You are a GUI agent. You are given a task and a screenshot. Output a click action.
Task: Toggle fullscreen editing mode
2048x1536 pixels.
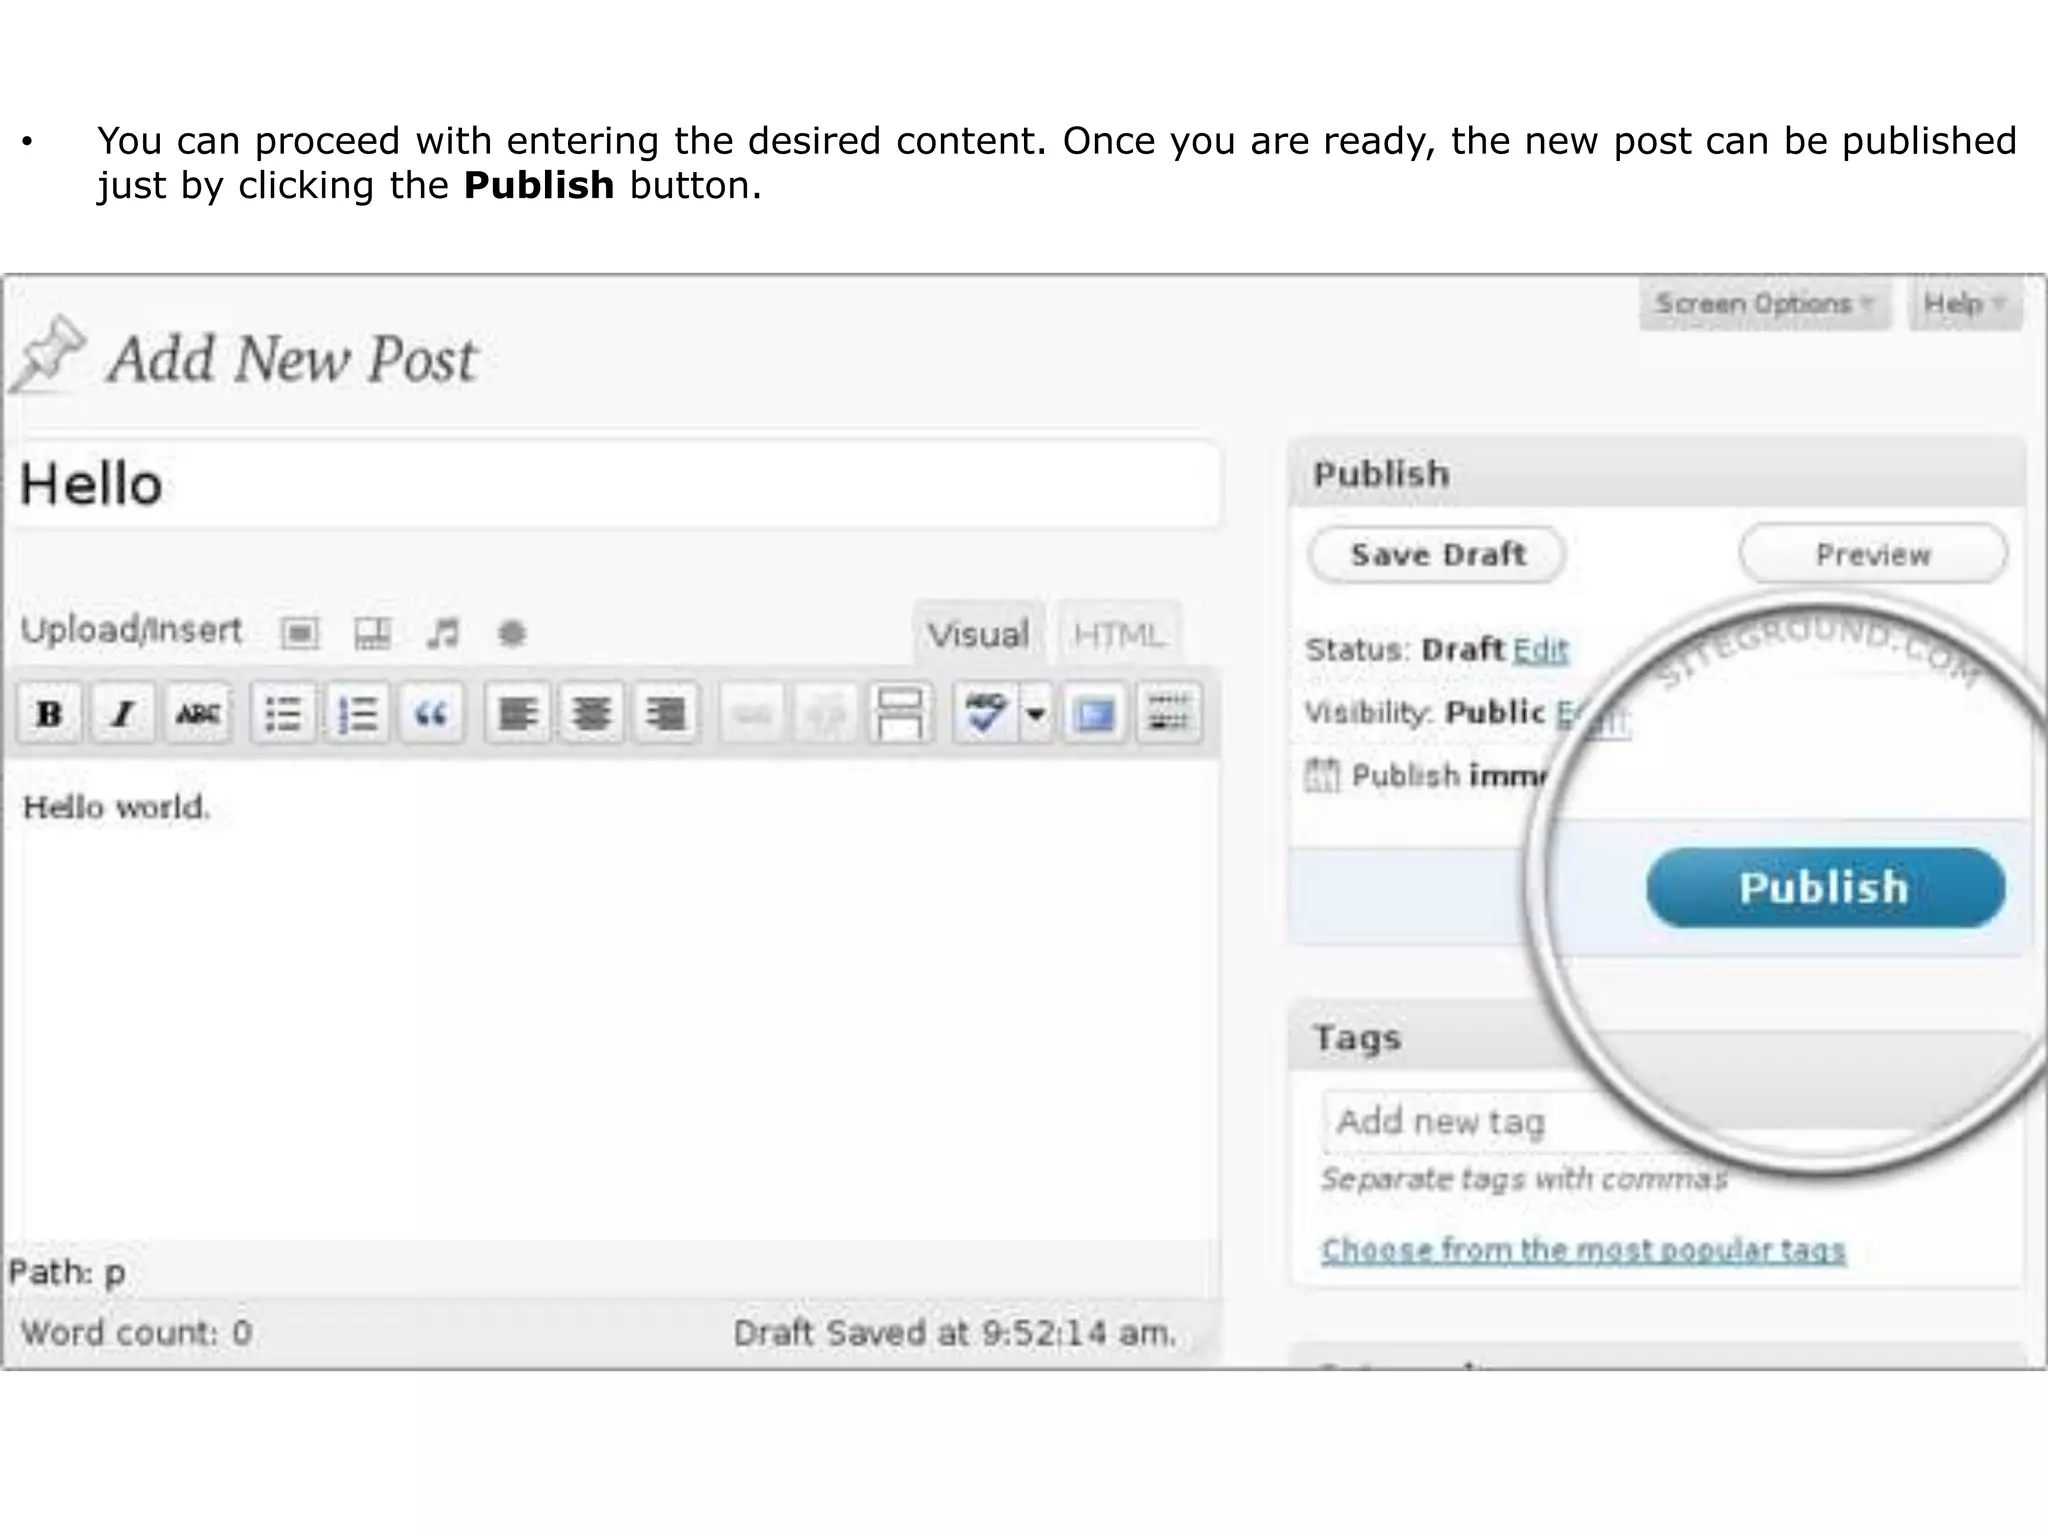coord(1094,713)
